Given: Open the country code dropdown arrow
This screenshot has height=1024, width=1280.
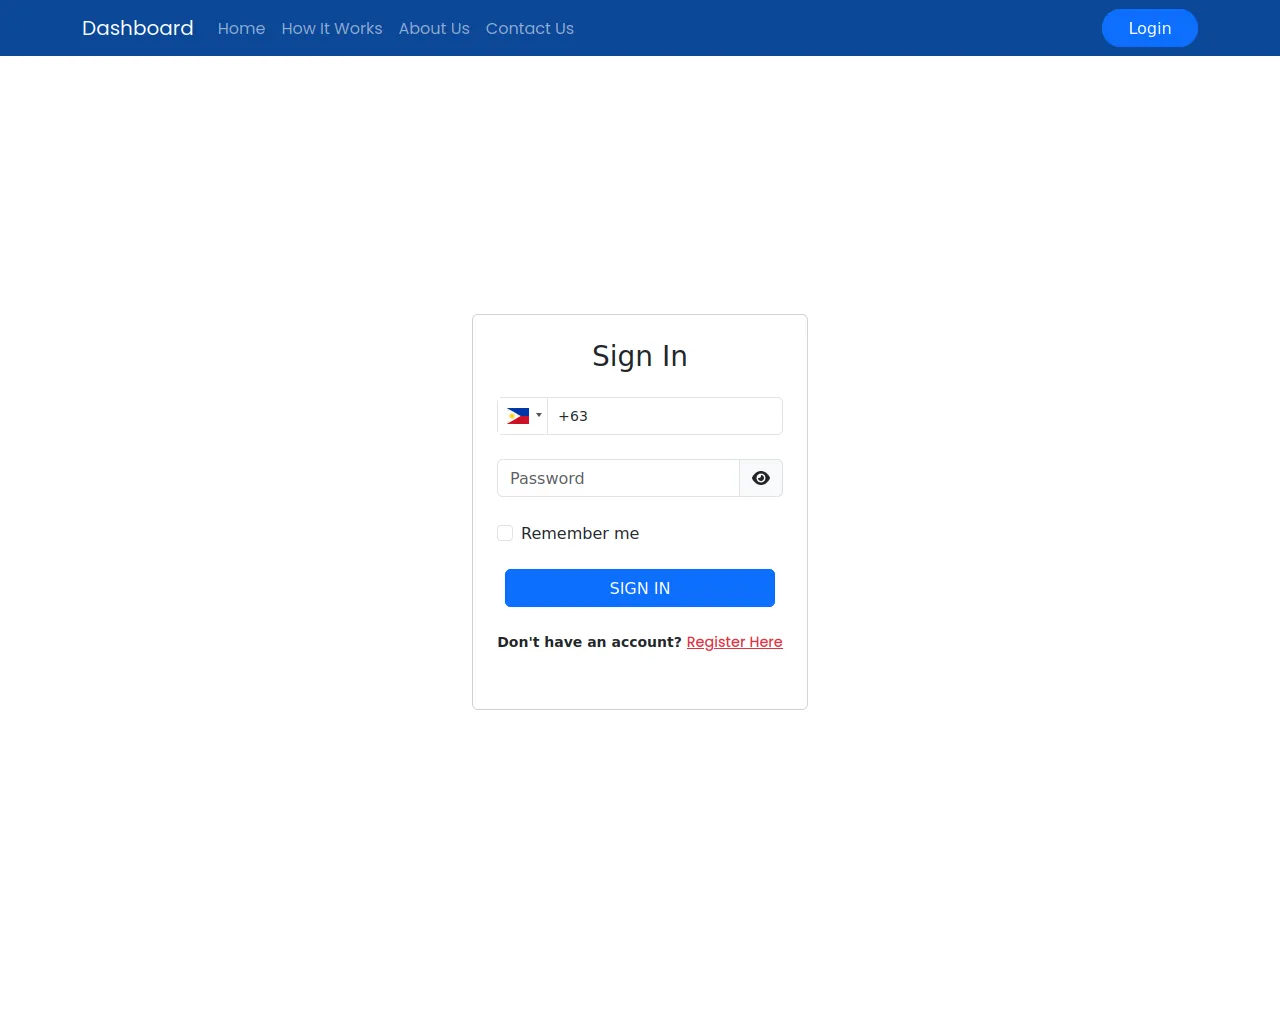Looking at the screenshot, I should [x=539, y=416].
